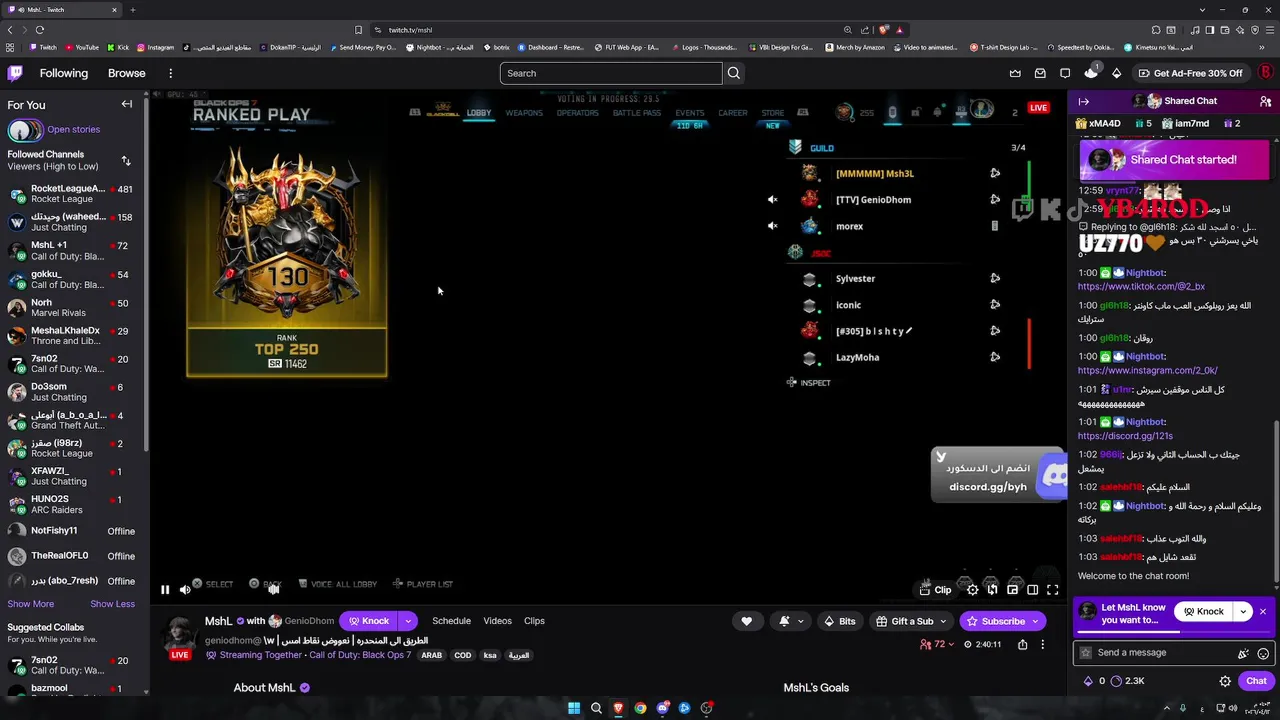Toggle fullscreen on the player
The width and height of the screenshot is (1280, 720).
coord(1052,590)
